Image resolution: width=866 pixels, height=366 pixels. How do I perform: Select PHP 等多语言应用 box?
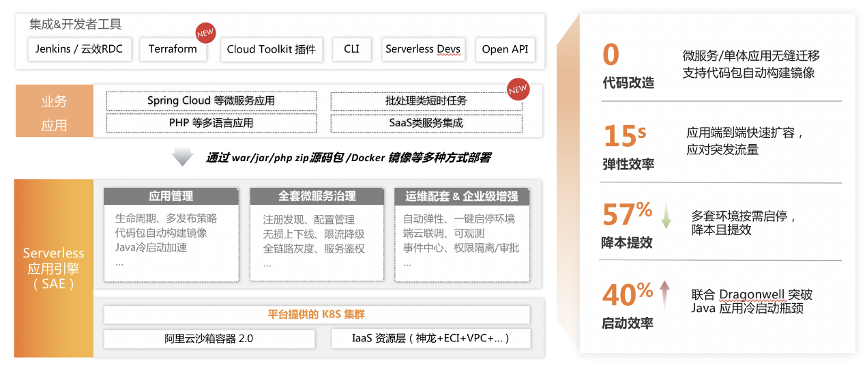pyautogui.click(x=211, y=123)
